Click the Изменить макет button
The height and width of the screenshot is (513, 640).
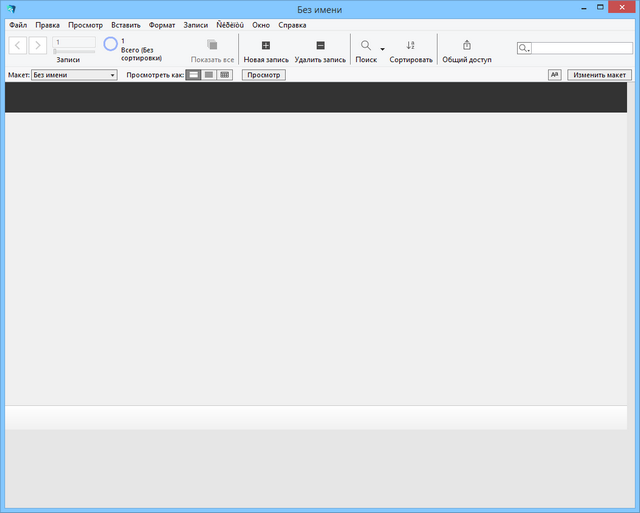pos(600,75)
